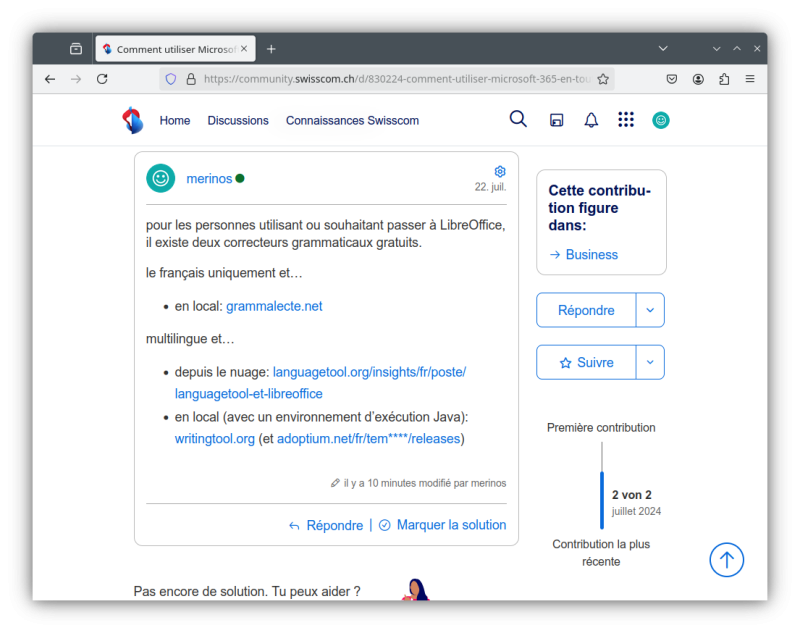Open the Discussions menu item
This screenshot has width=800, height=633.
[x=238, y=120]
